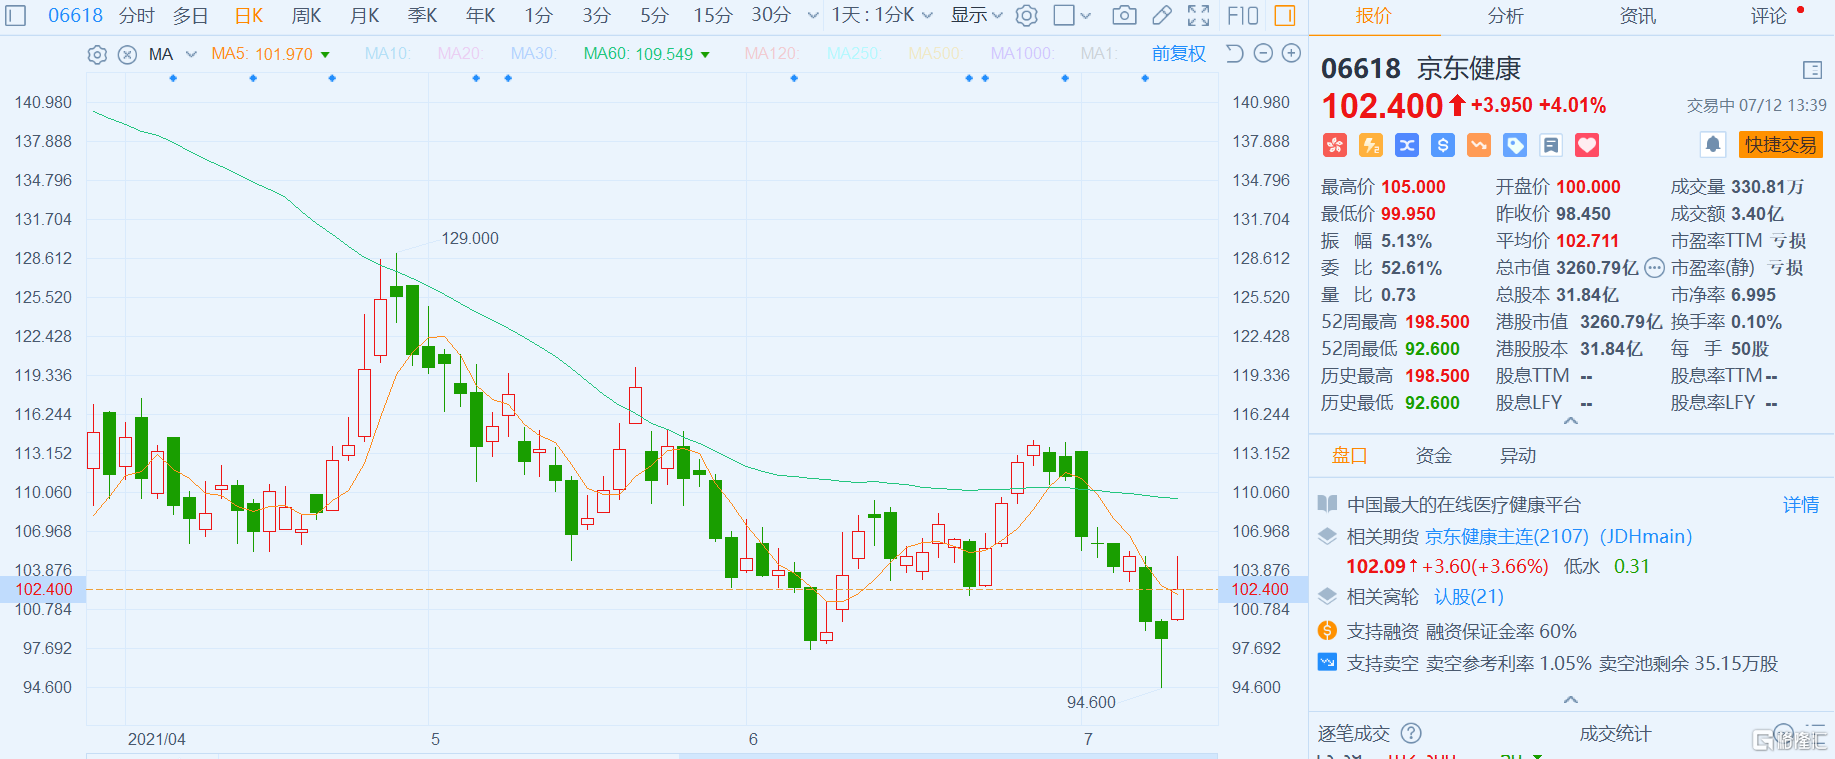Set a price alert with bell icon
1835x759 pixels.
[1713, 145]
